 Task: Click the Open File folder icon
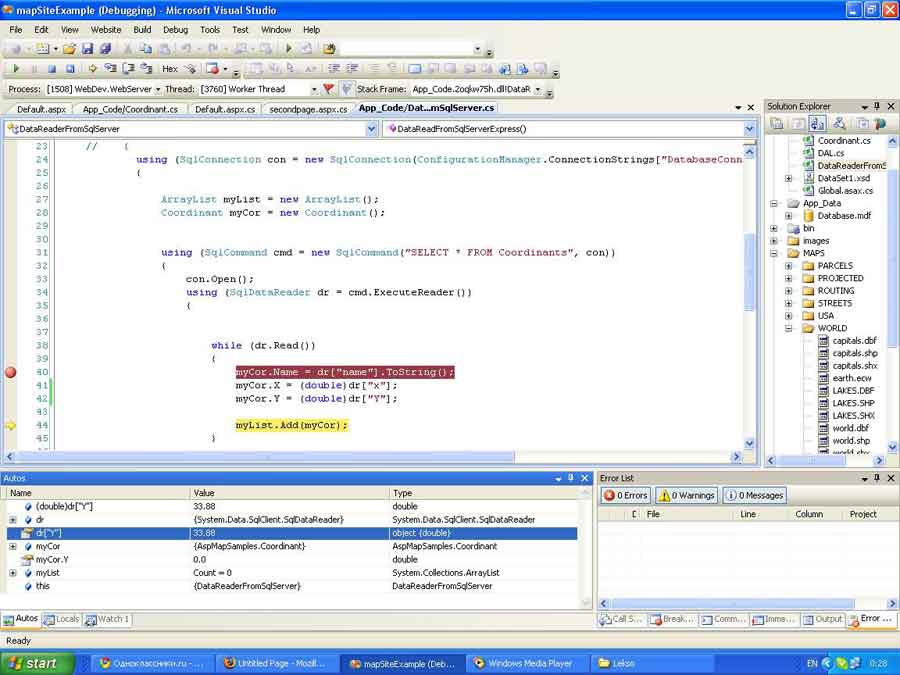[x=69, y=49]
